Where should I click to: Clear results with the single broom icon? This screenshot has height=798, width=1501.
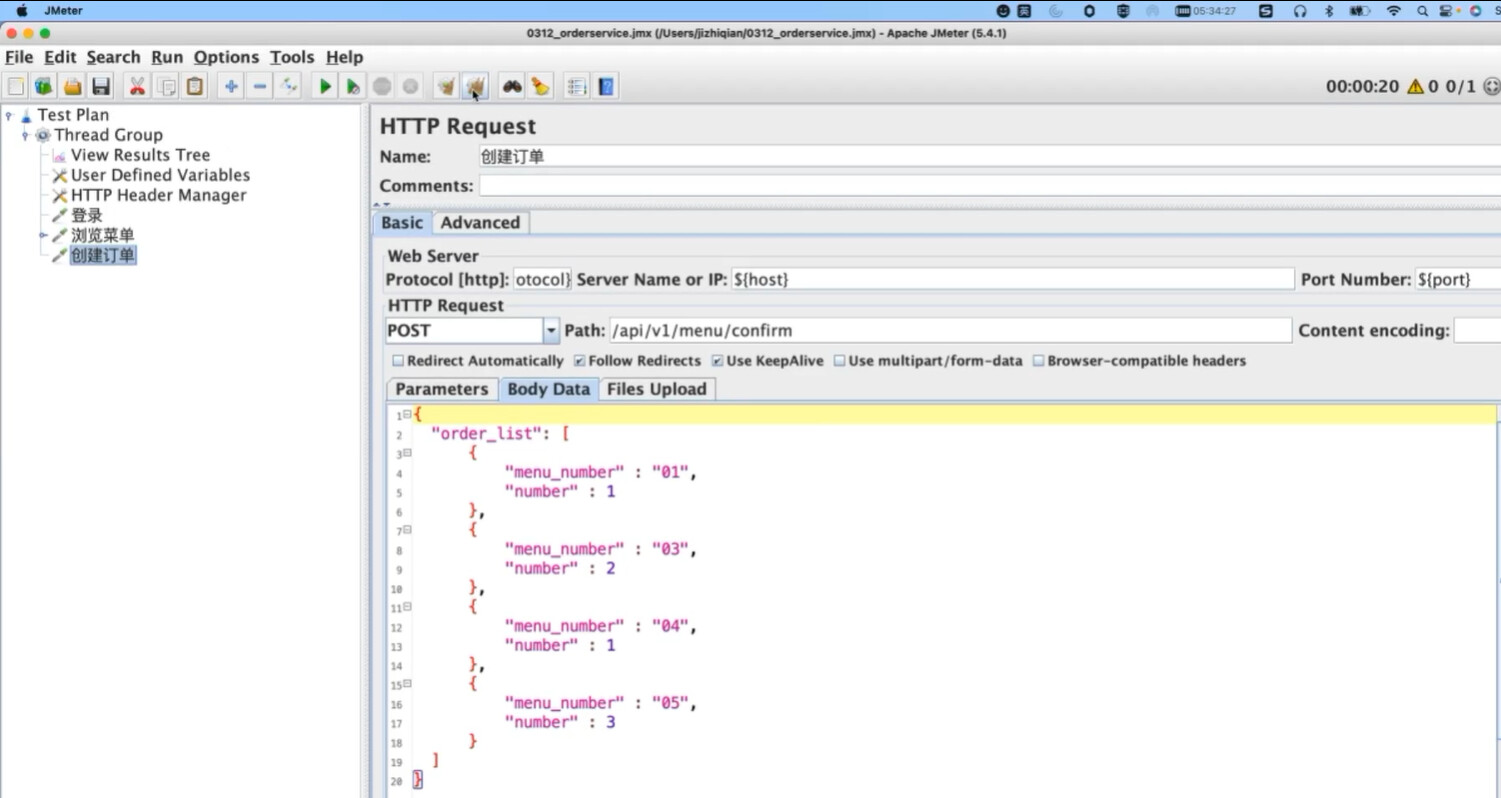click(446, 87)
